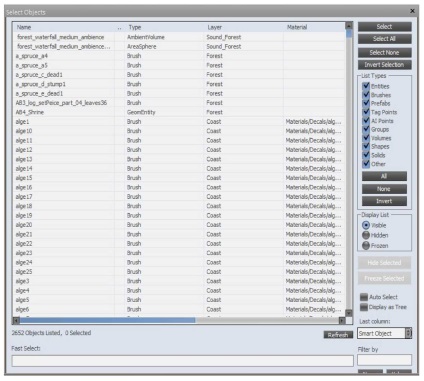Viewport: 424px width, 381px height.
Task: Enable the Display as Tree checkbox
Action: point(364,307)
